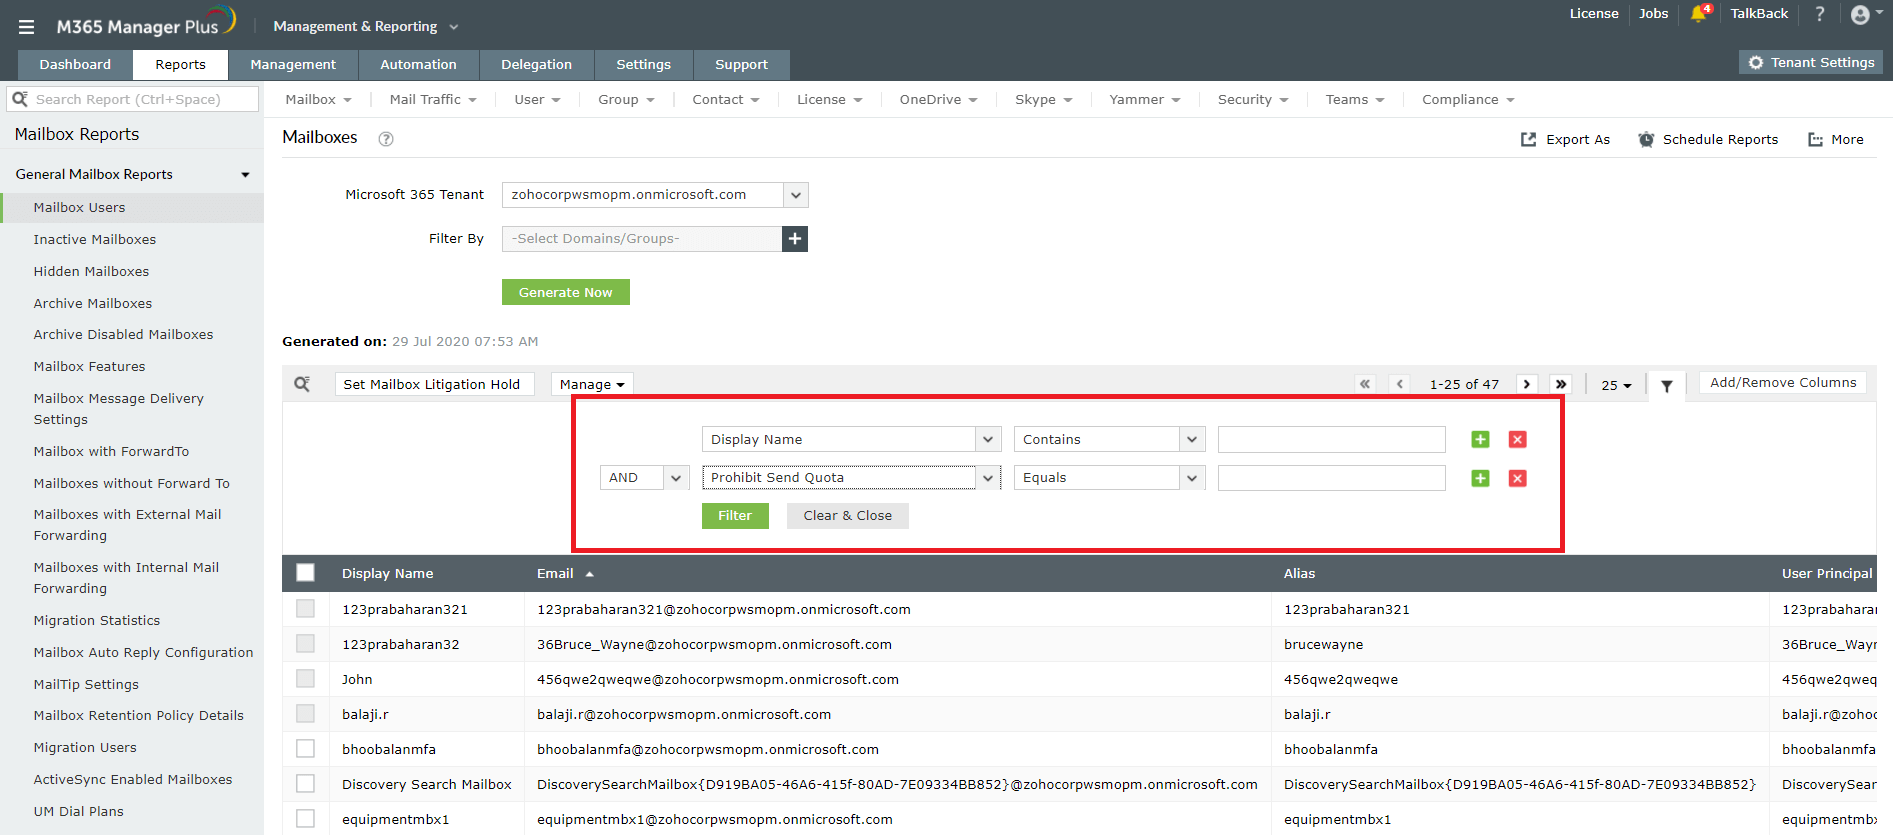Select the equipmentmbx1 row checkbox
Viewport: 1894px width, 835px height.
[306, 819]
